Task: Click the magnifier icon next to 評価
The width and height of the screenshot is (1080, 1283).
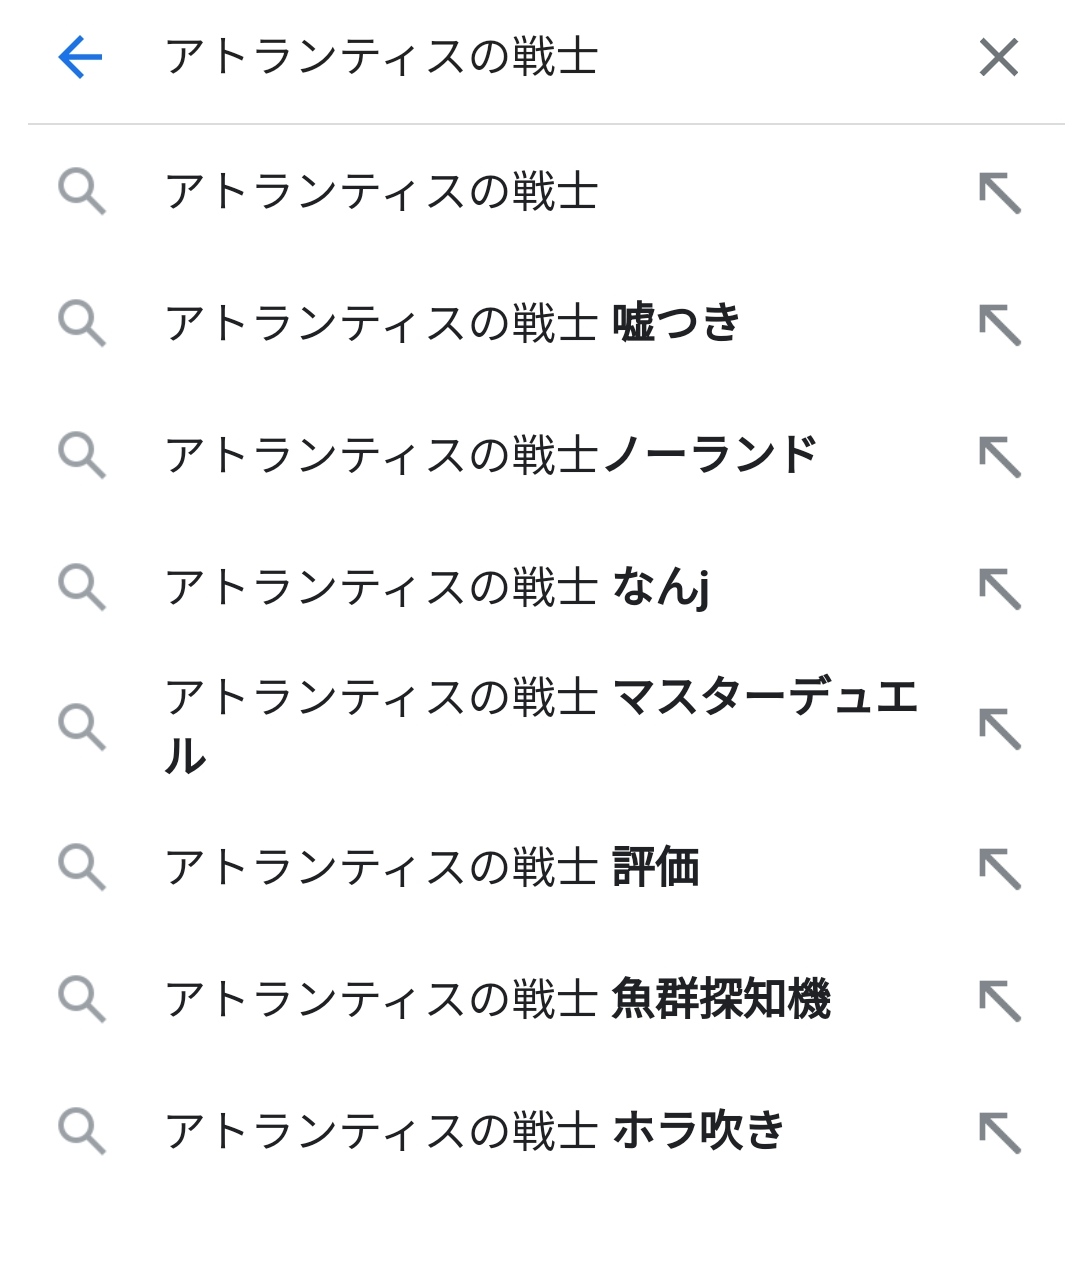Action: 81,867
